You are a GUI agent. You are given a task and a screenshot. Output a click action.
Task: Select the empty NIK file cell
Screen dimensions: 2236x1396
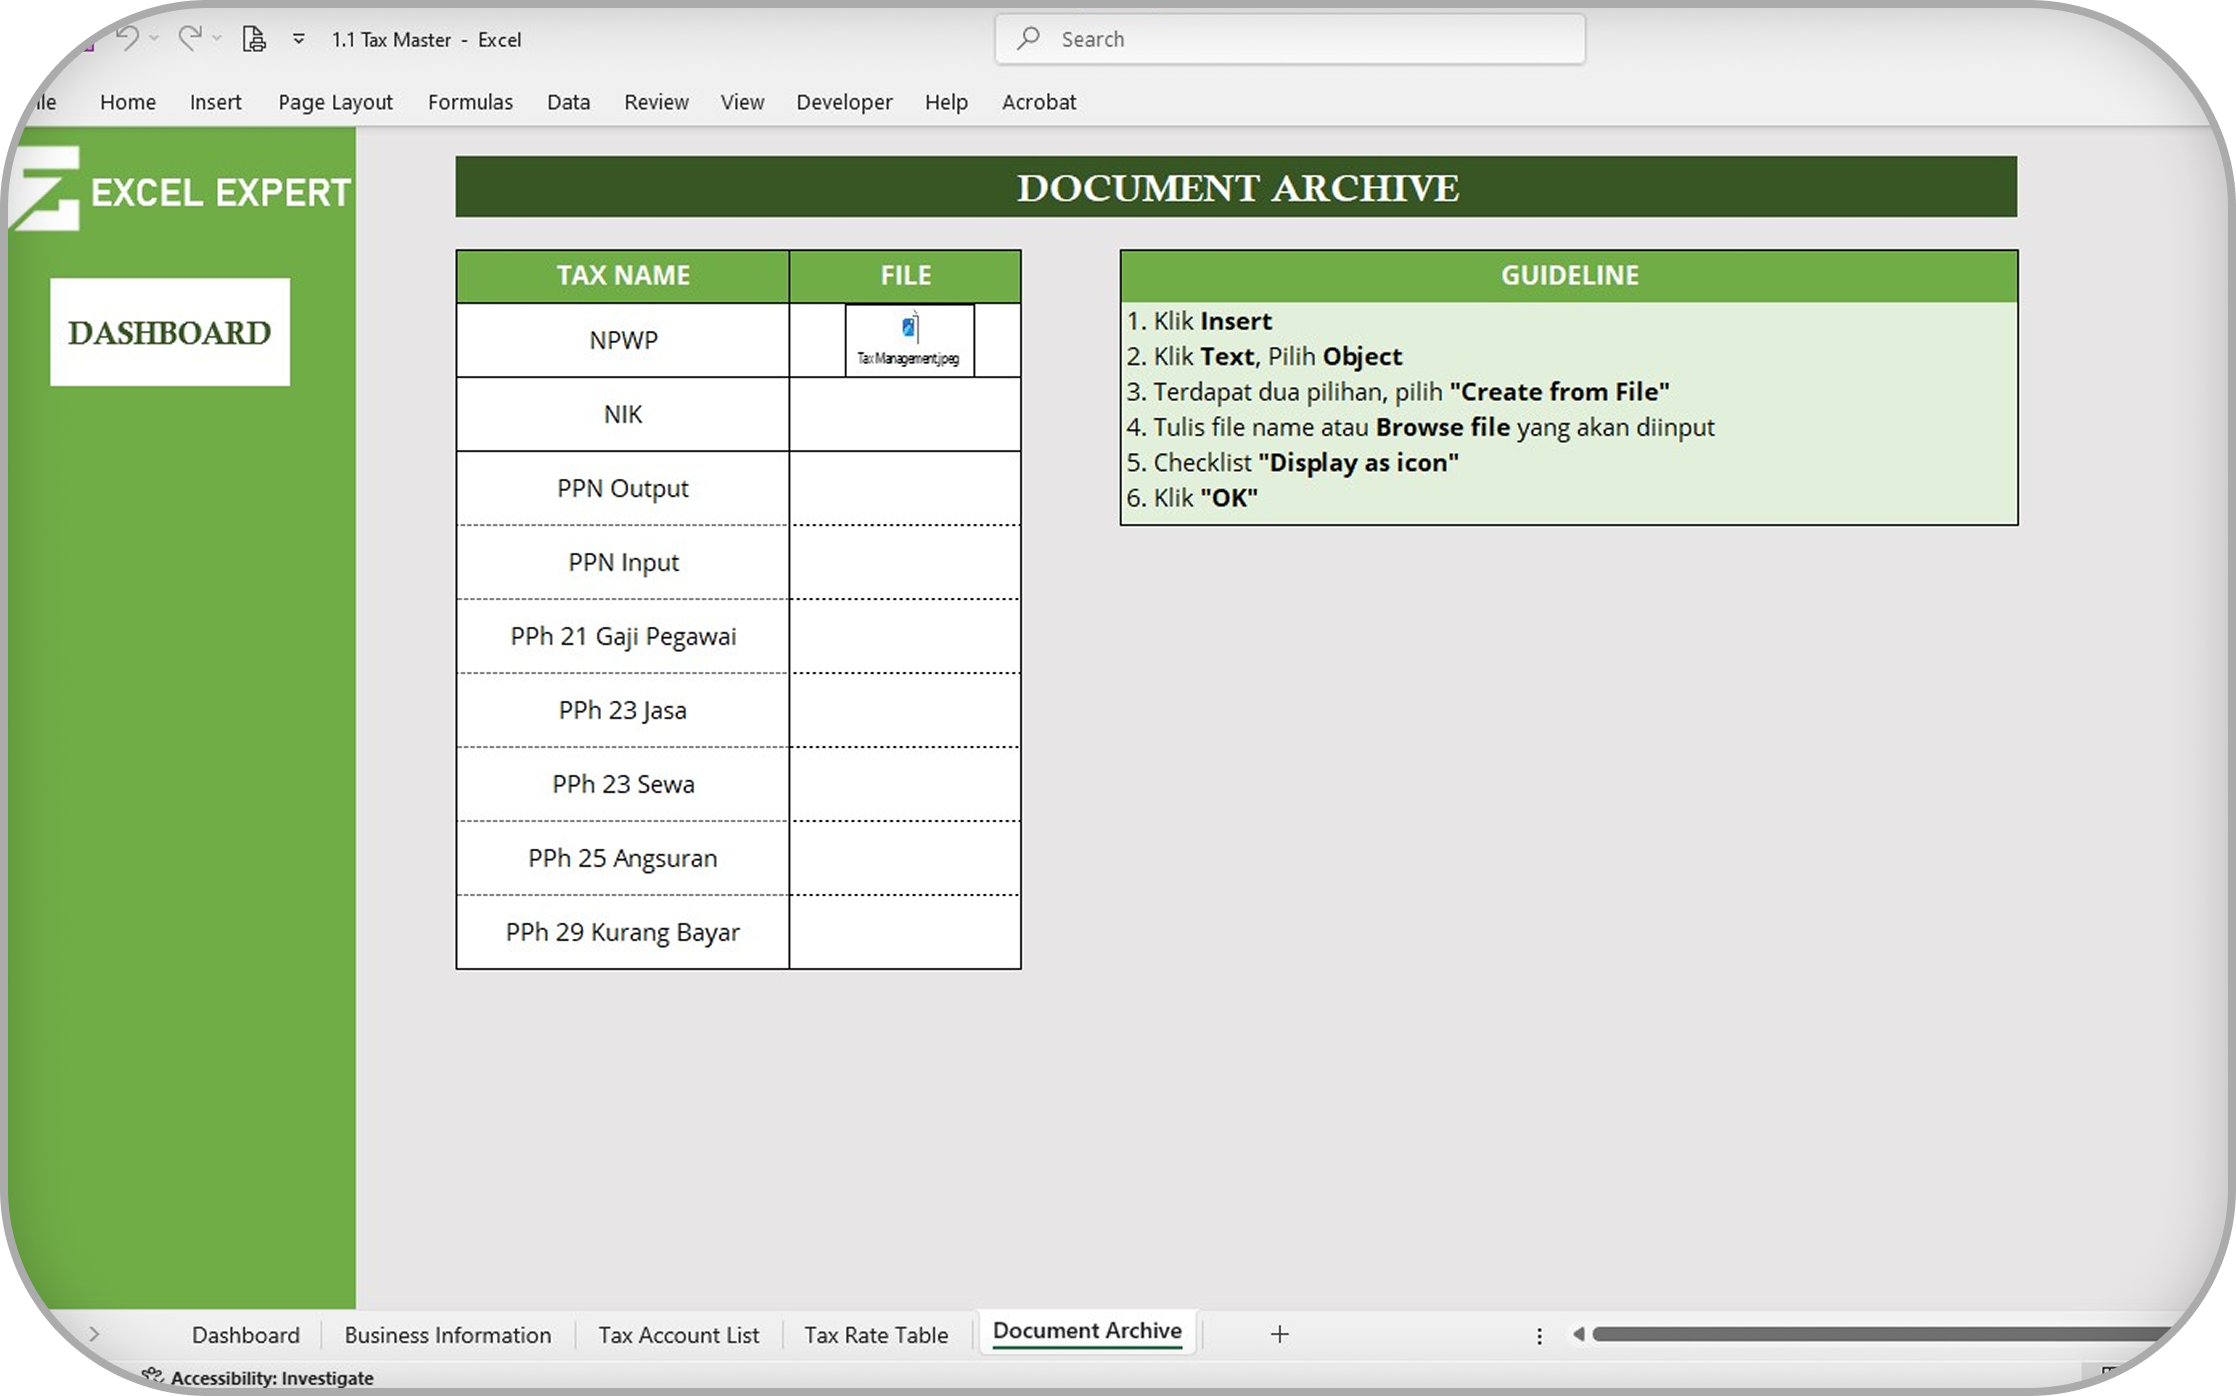tap(905, 414)
